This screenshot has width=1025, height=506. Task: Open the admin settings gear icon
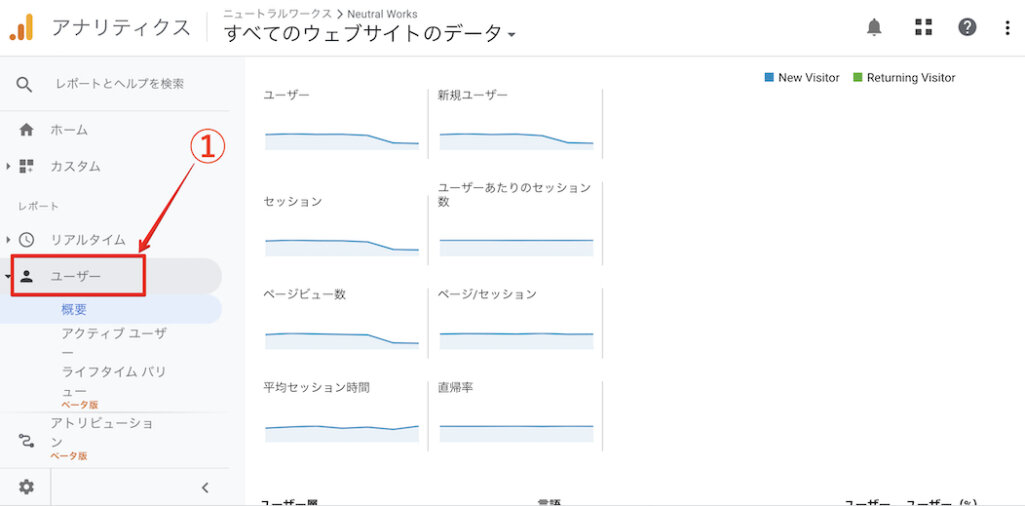[x=26, y=487]
